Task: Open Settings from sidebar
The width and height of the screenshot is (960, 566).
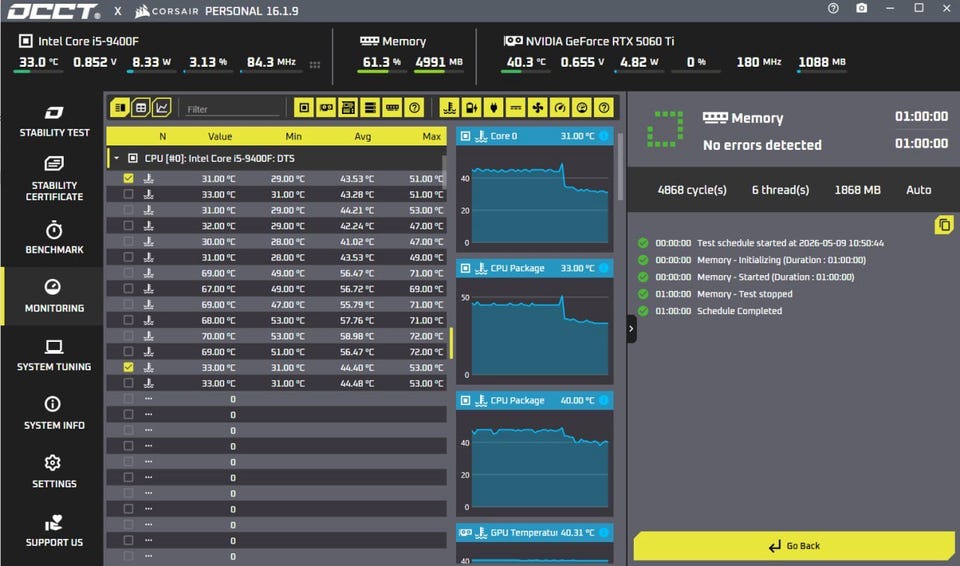Action: coord(54,472)
